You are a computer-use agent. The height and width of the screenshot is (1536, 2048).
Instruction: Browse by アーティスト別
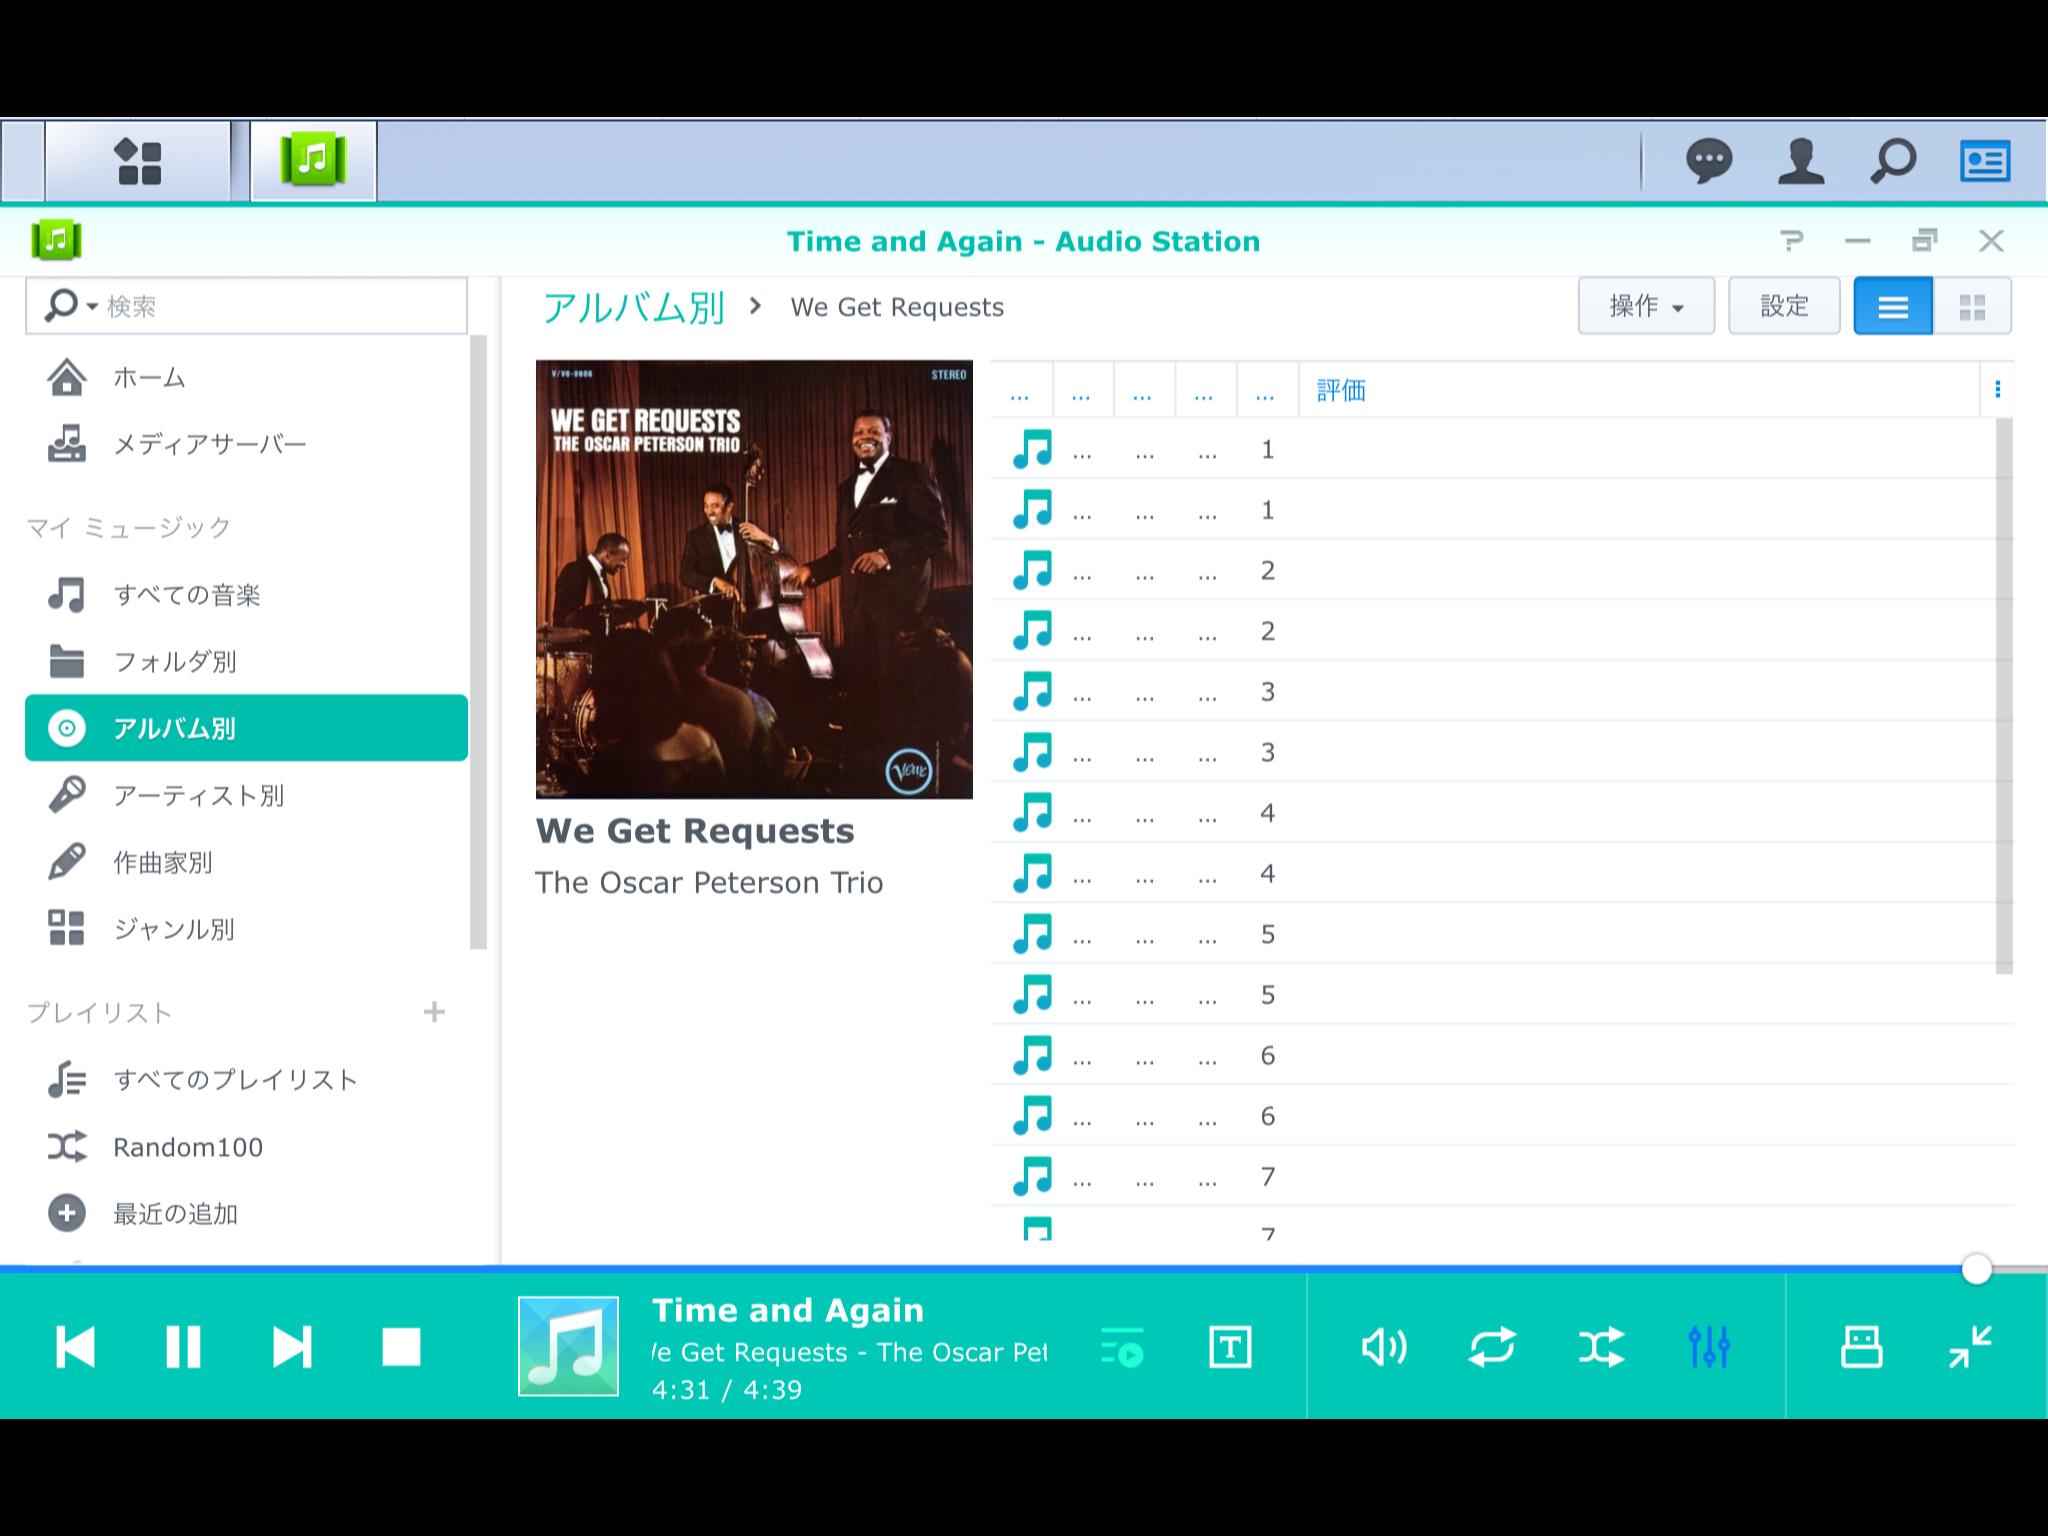click(246, 796)
